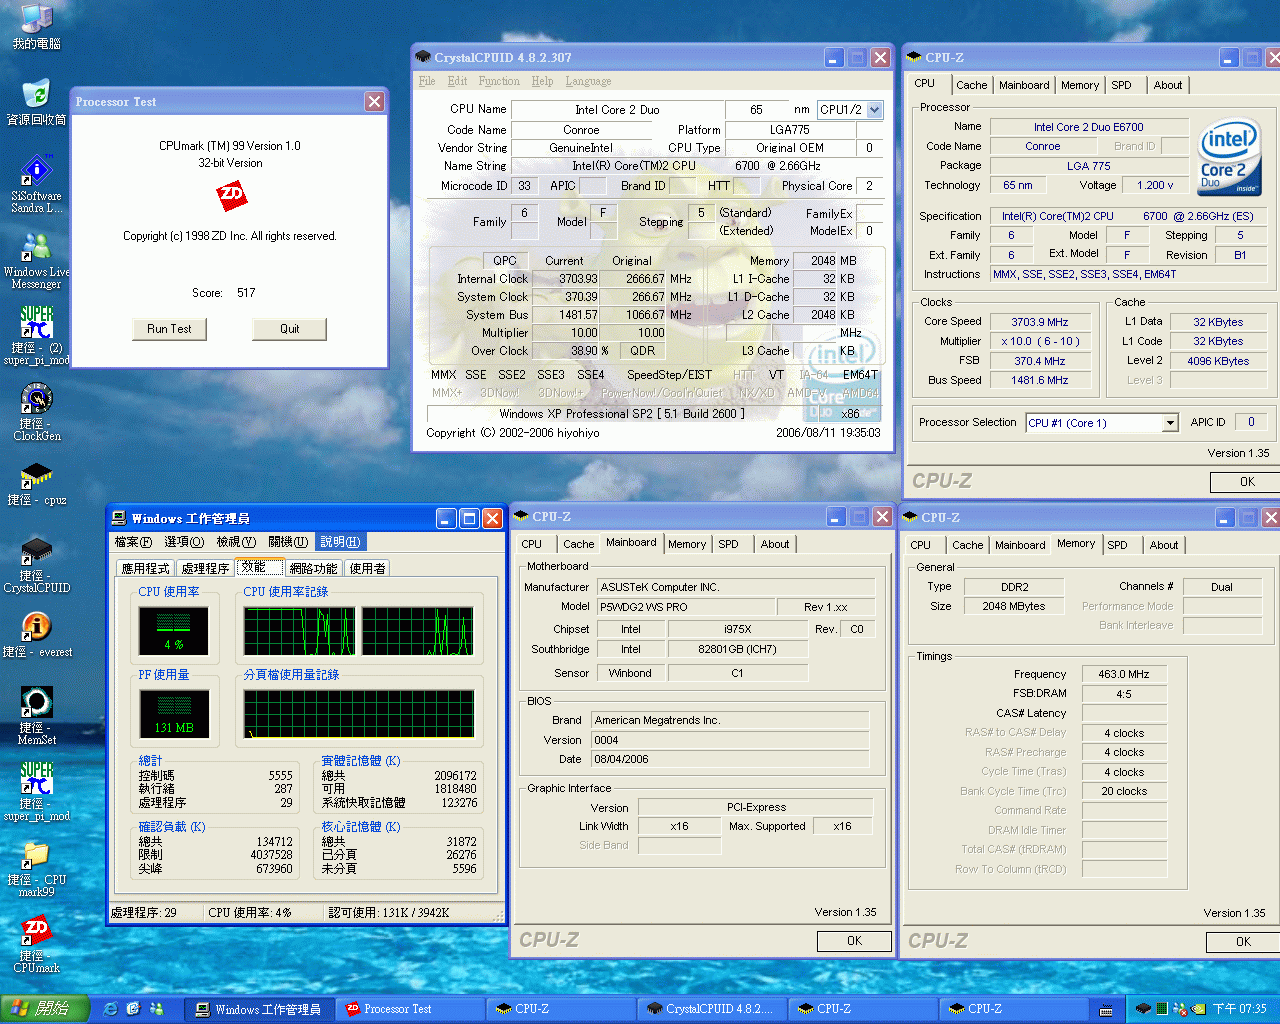The width and height of the screenshot is (1280, 1024).
Task: Click the Southbridge value 82801GB (ICH7)
Action: [x=737, y=649]
